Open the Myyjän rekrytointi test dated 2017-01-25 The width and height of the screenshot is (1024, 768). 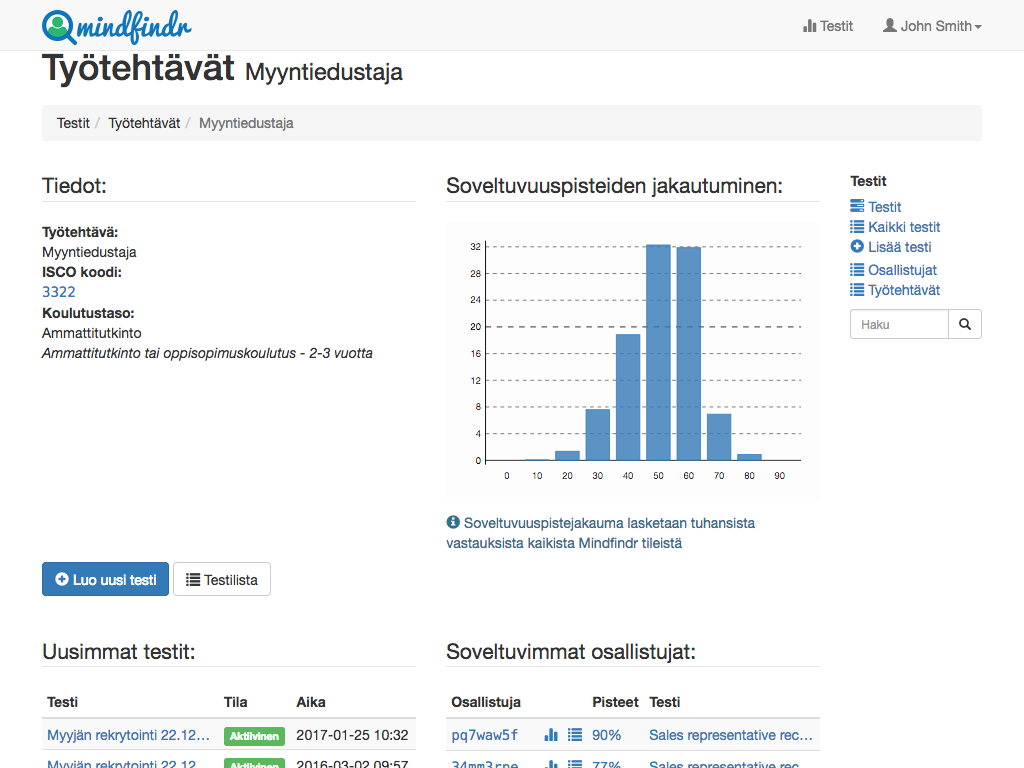point(129,735)
